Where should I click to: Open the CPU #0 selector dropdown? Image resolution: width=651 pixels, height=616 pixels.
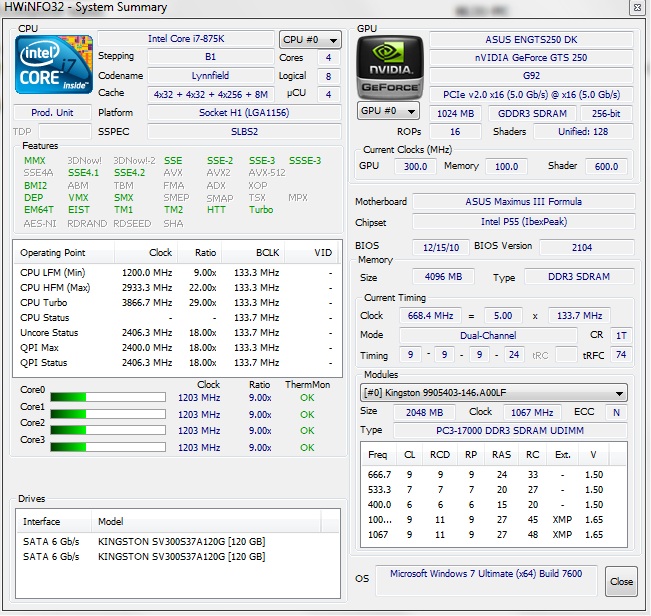[310, 40]
